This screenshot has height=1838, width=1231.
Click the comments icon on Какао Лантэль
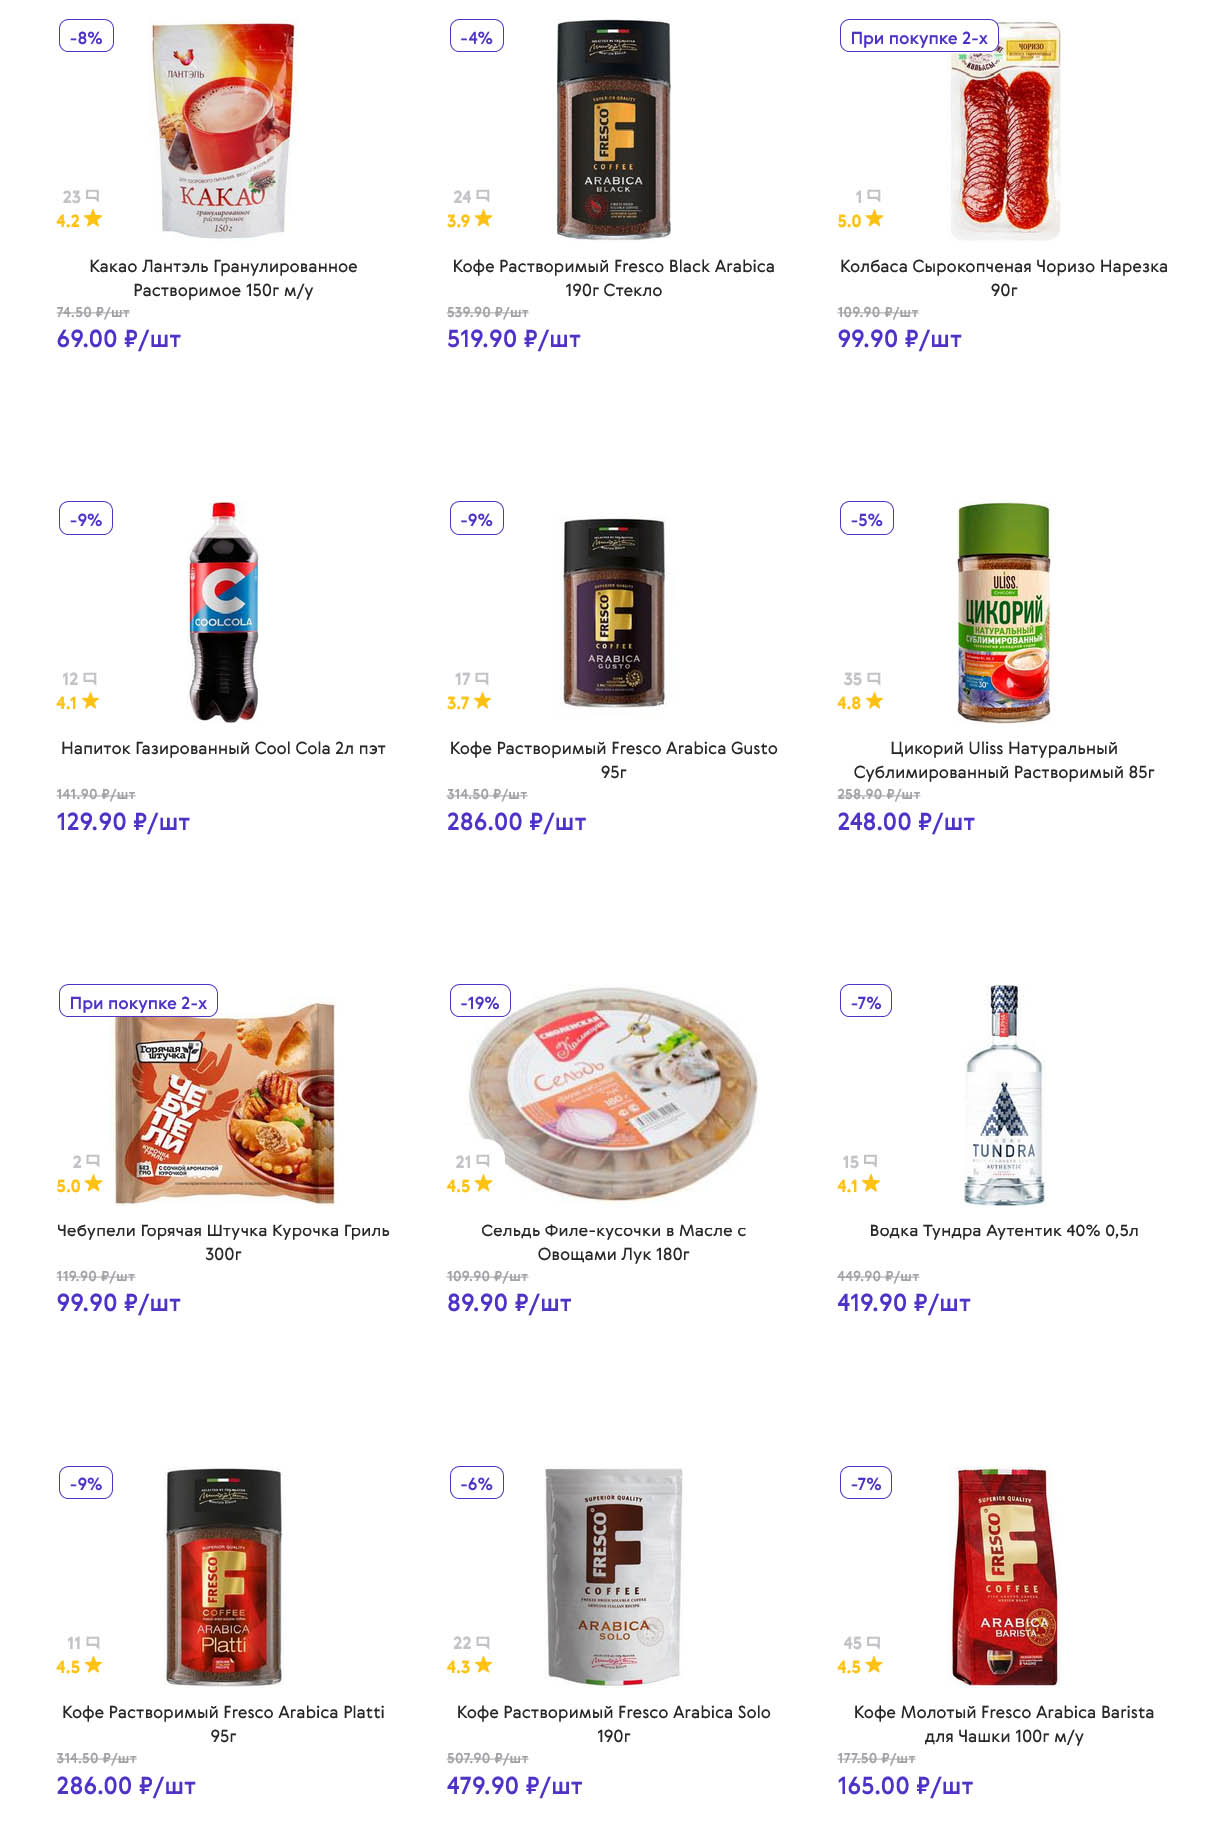92,196
